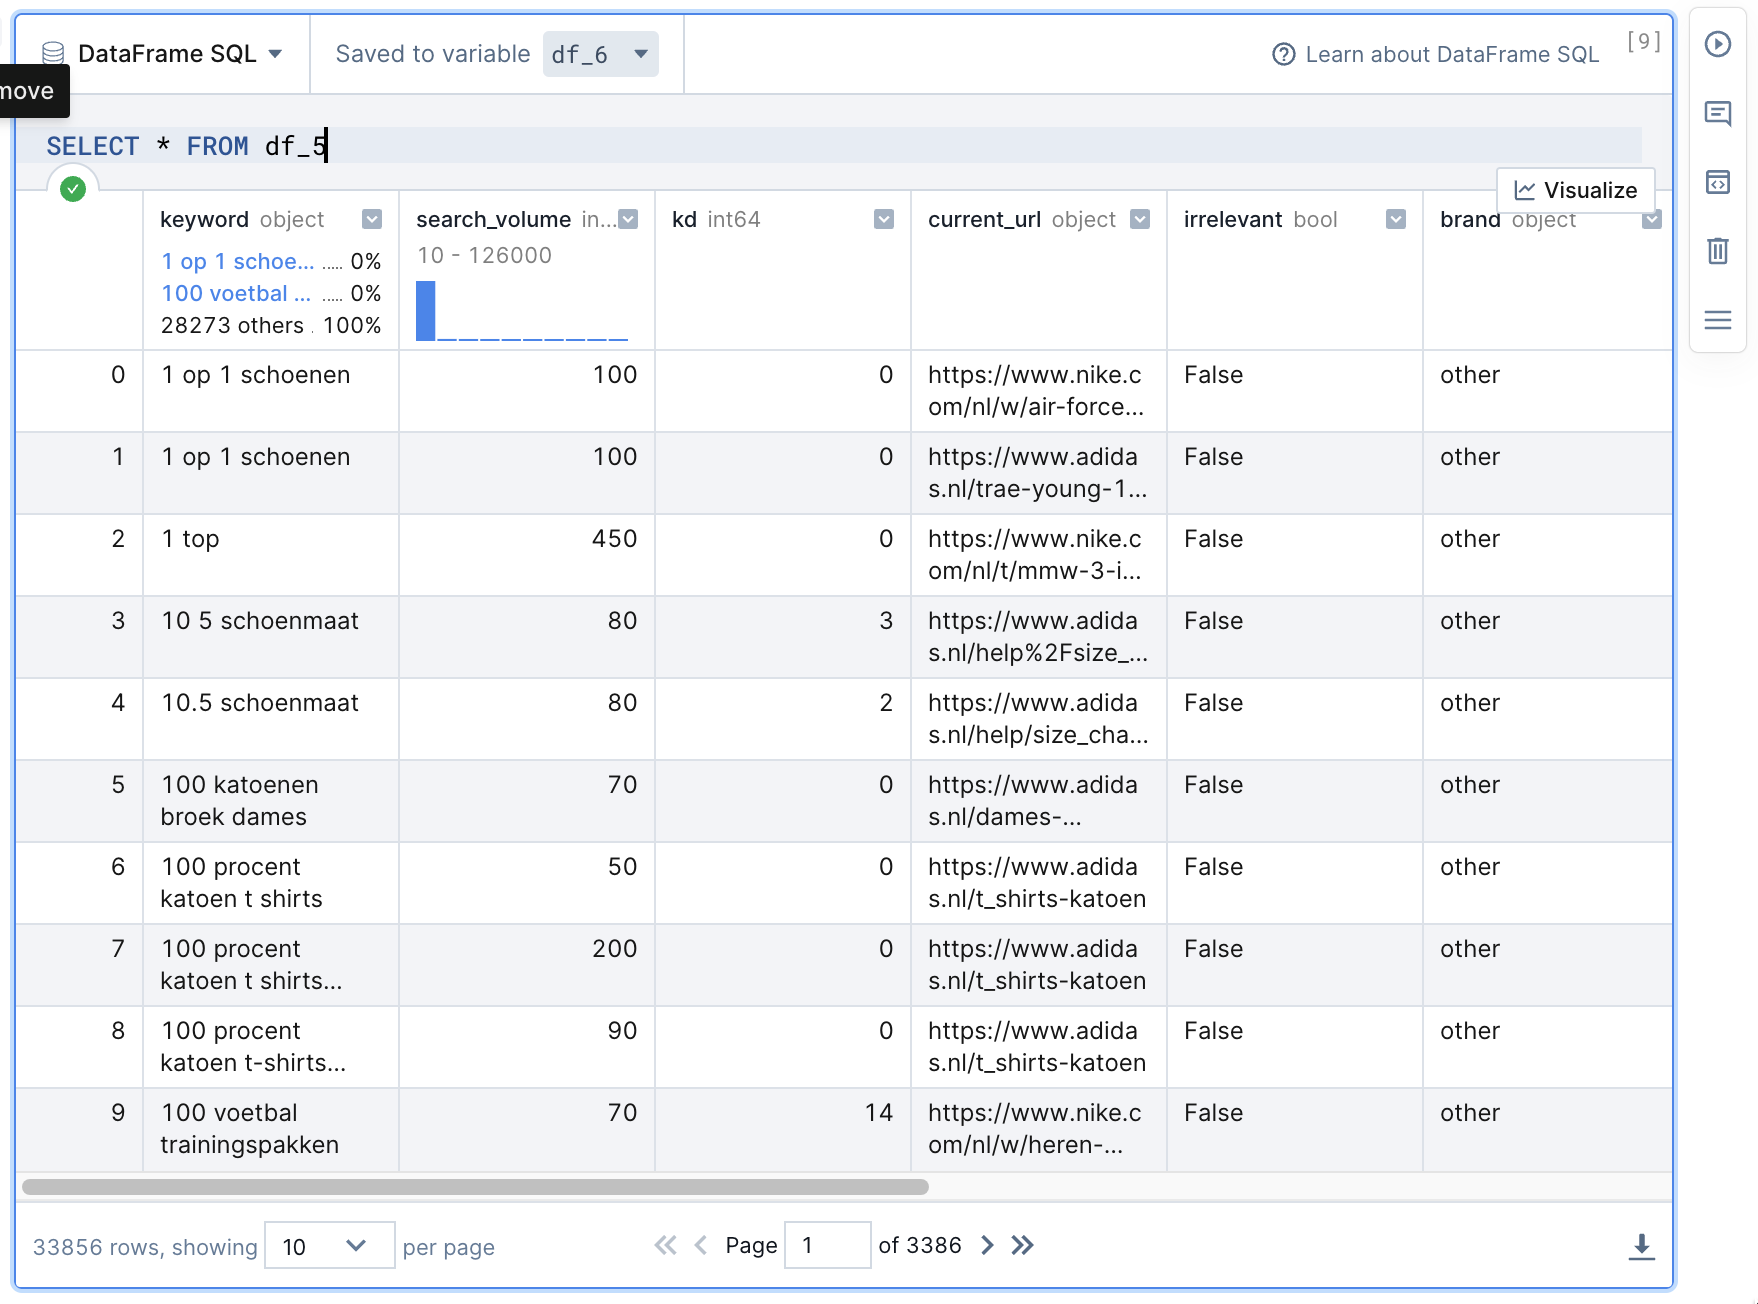
Task: Click '1 op 1 schoe...' keyword summary link
Action: 237,261
